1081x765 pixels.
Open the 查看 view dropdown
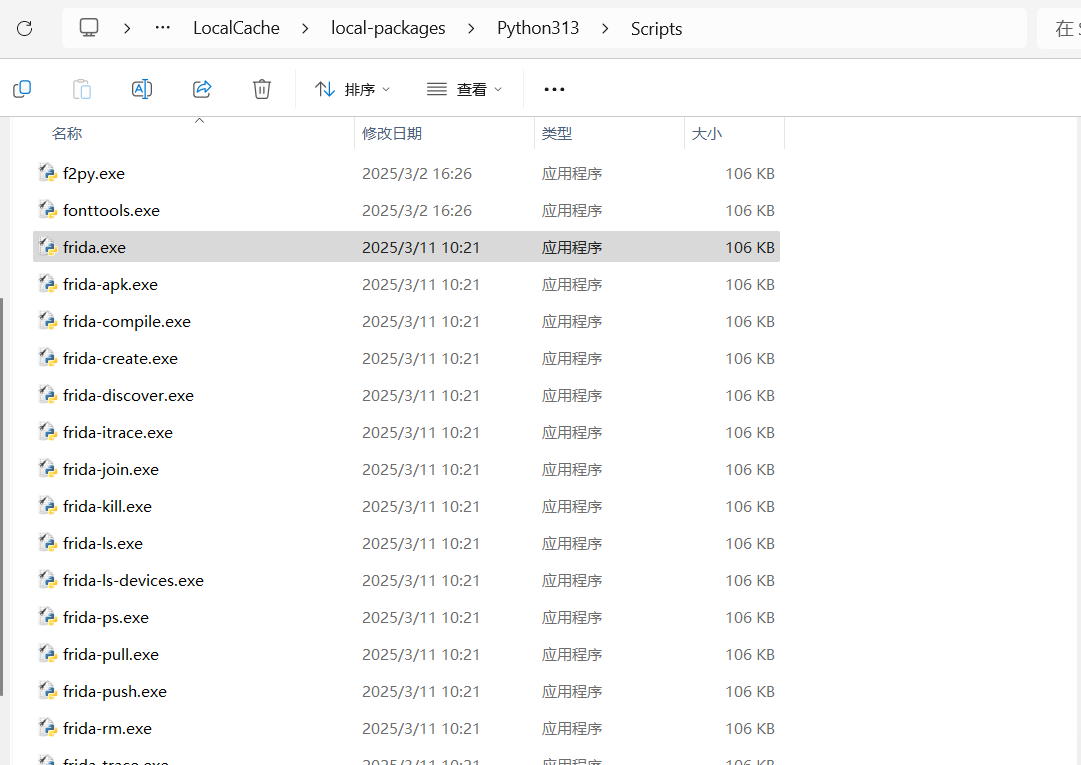click(464, 89)
